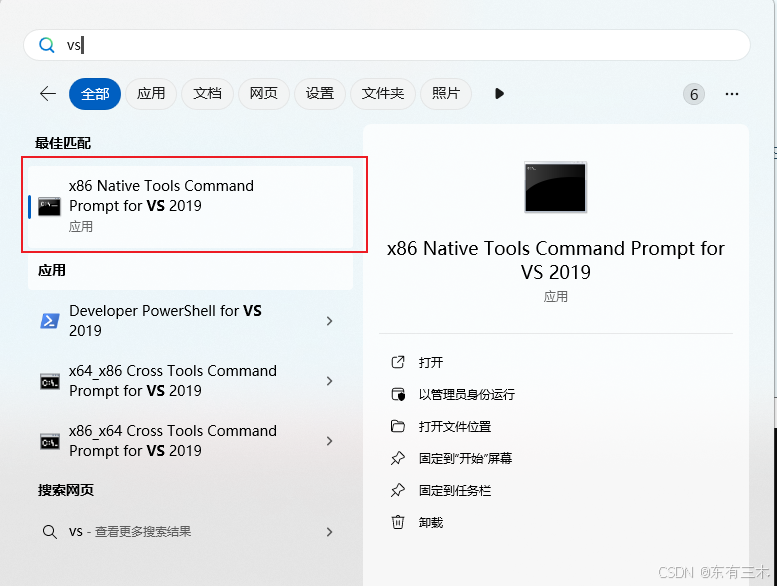Open Developer PowerShell for VS 2019
777x586 pixels.
(x=191, y=320)
